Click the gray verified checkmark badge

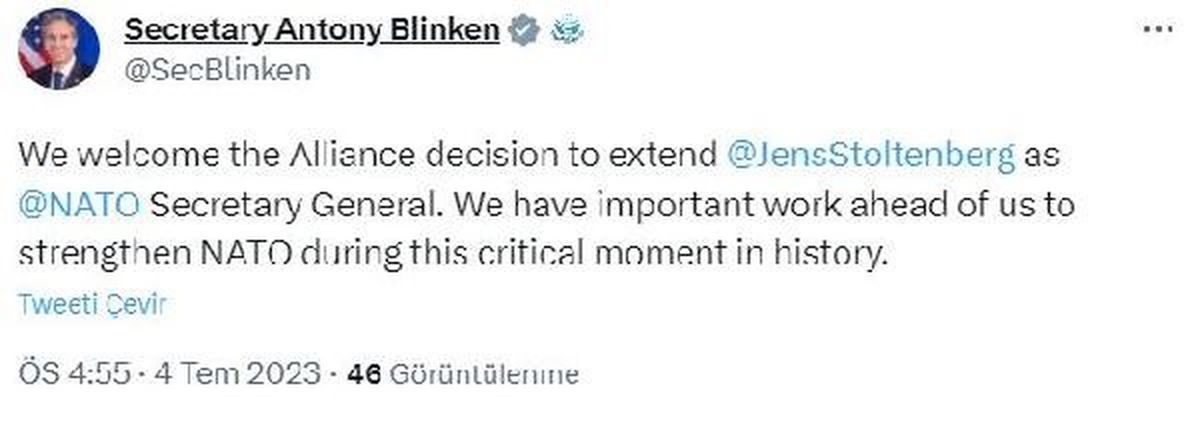click(x=521, y=32)
